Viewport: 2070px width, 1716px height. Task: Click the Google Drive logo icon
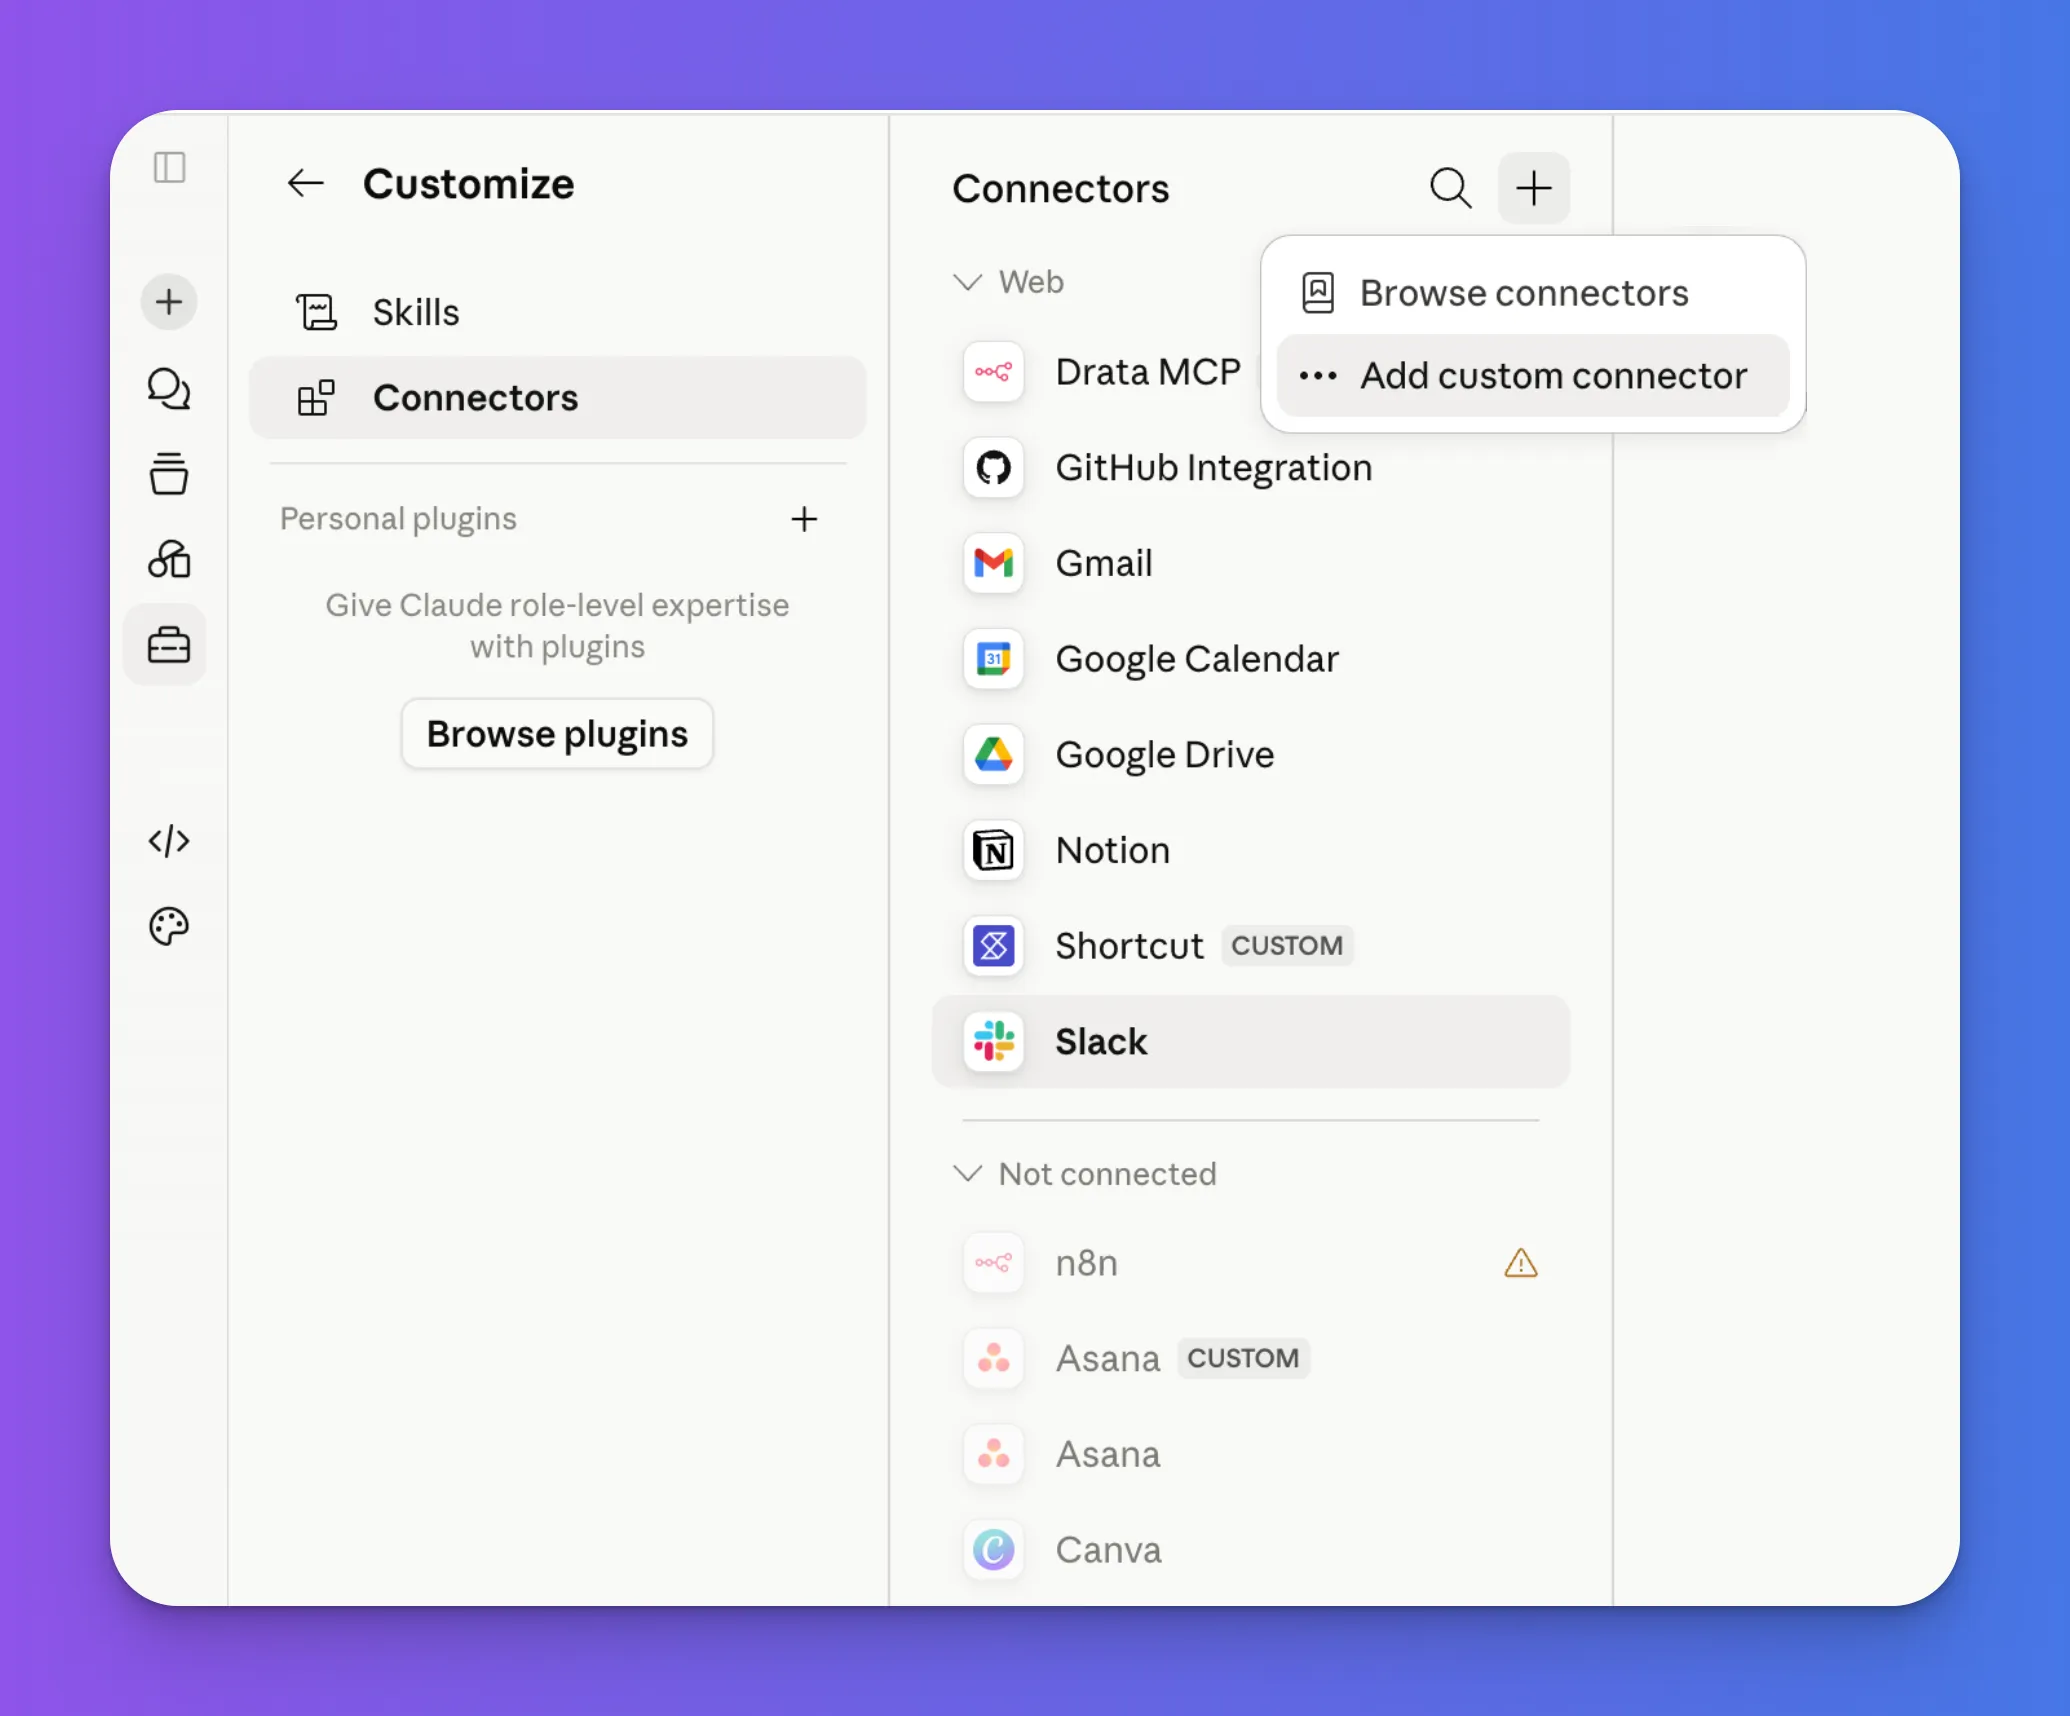click(994, 755)
